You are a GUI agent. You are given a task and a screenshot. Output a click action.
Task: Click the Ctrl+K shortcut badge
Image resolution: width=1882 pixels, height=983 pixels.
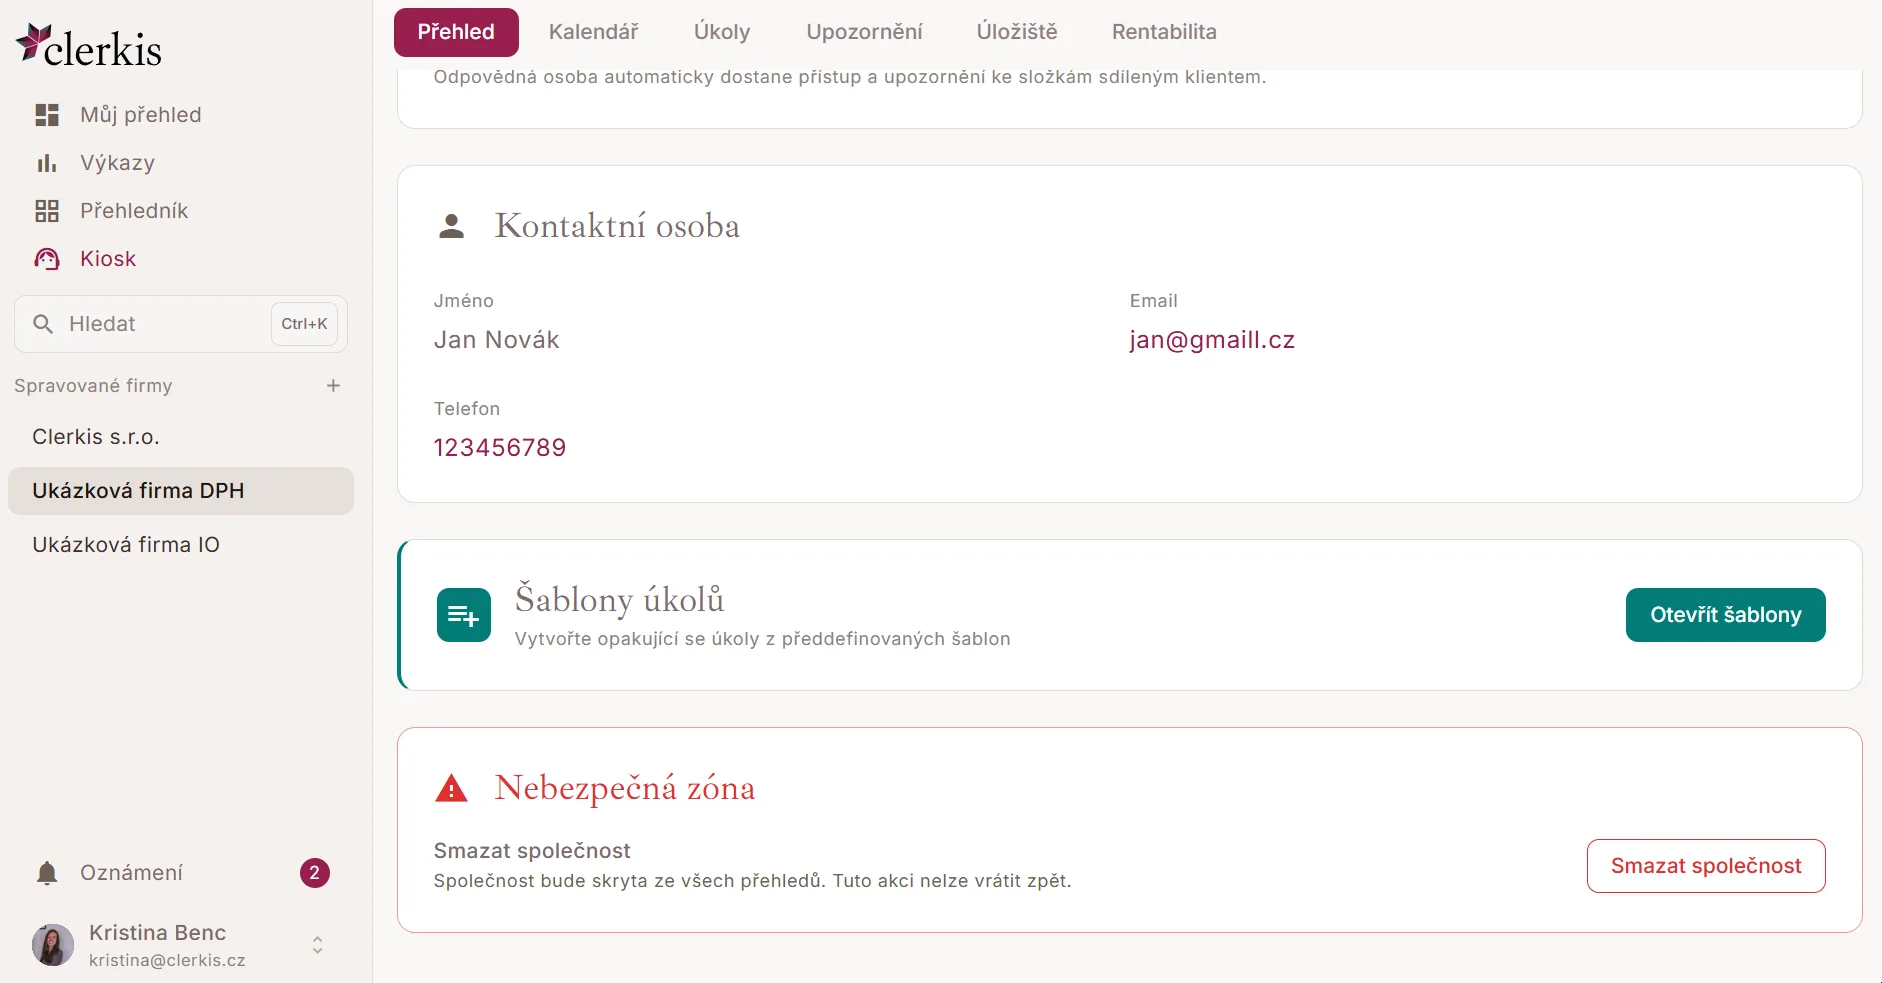304,324
